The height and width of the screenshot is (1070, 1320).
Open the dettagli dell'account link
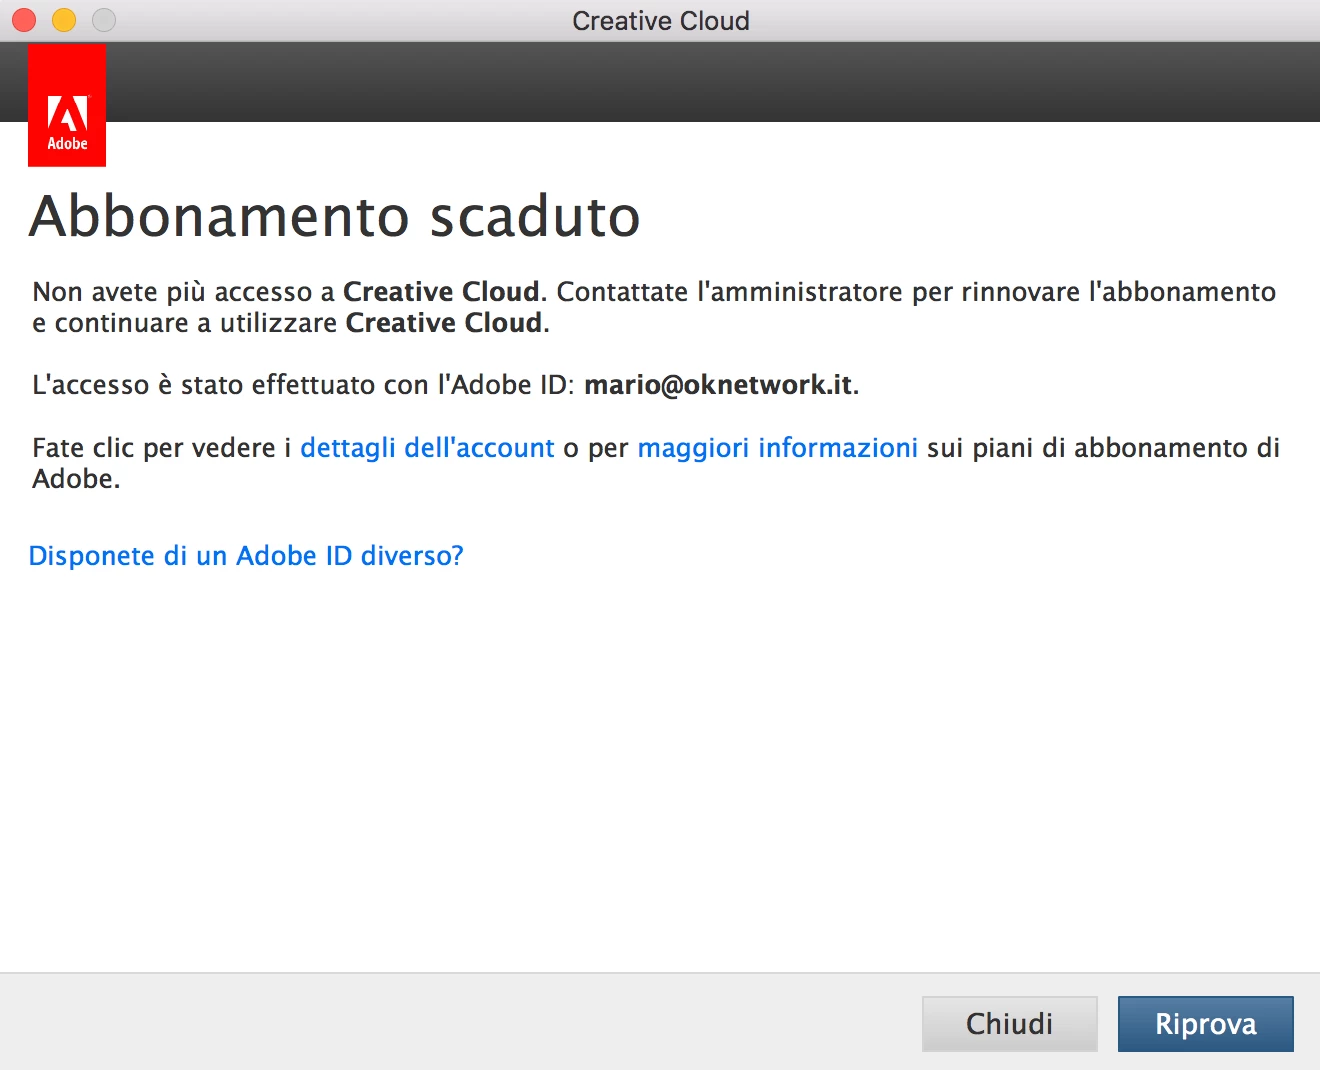(427, 448)
